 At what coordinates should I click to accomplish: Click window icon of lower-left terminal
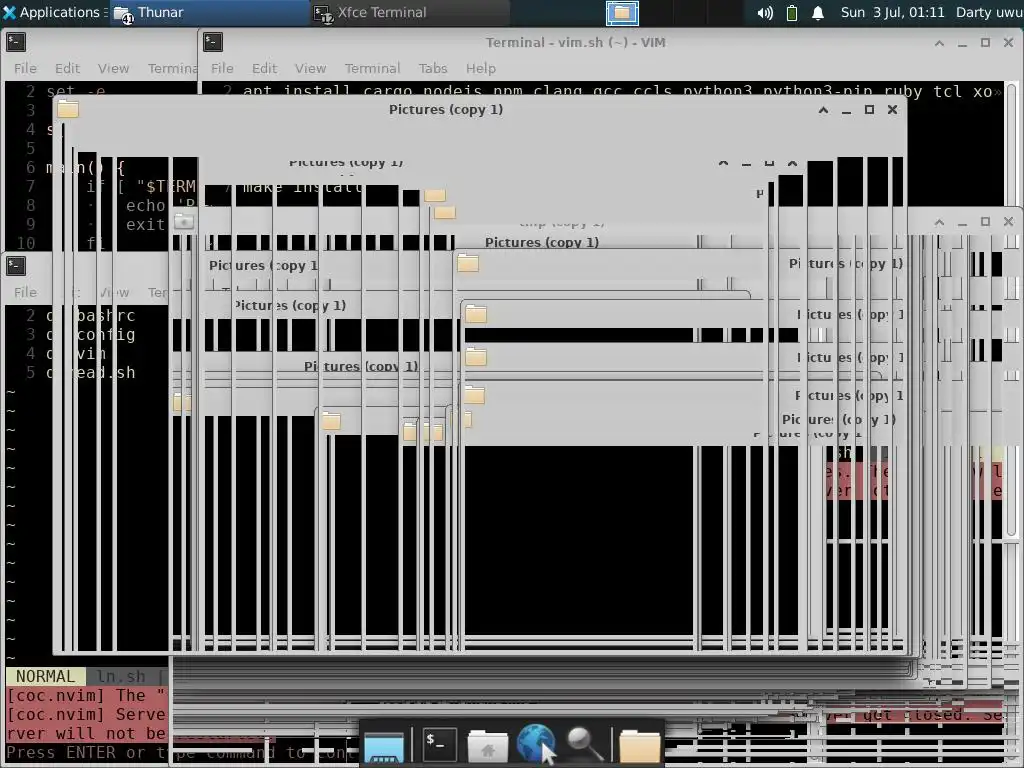(16, 266)
